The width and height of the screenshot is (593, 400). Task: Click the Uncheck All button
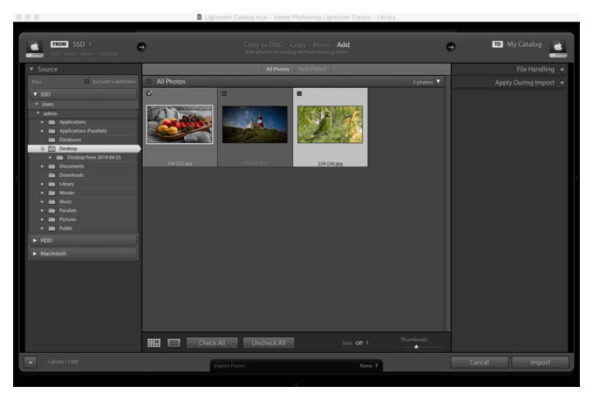269,343
